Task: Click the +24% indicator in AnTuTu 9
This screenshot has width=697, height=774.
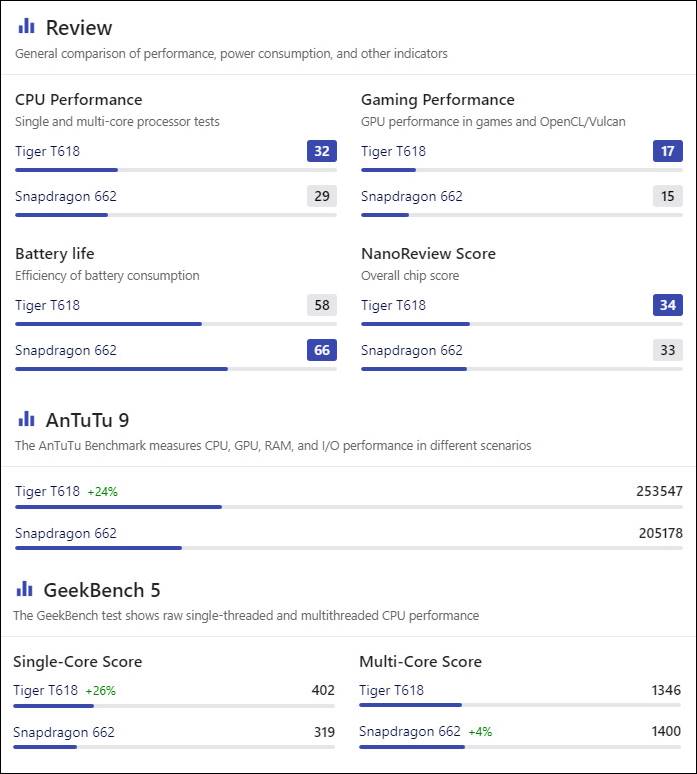Action: (102, 492)
